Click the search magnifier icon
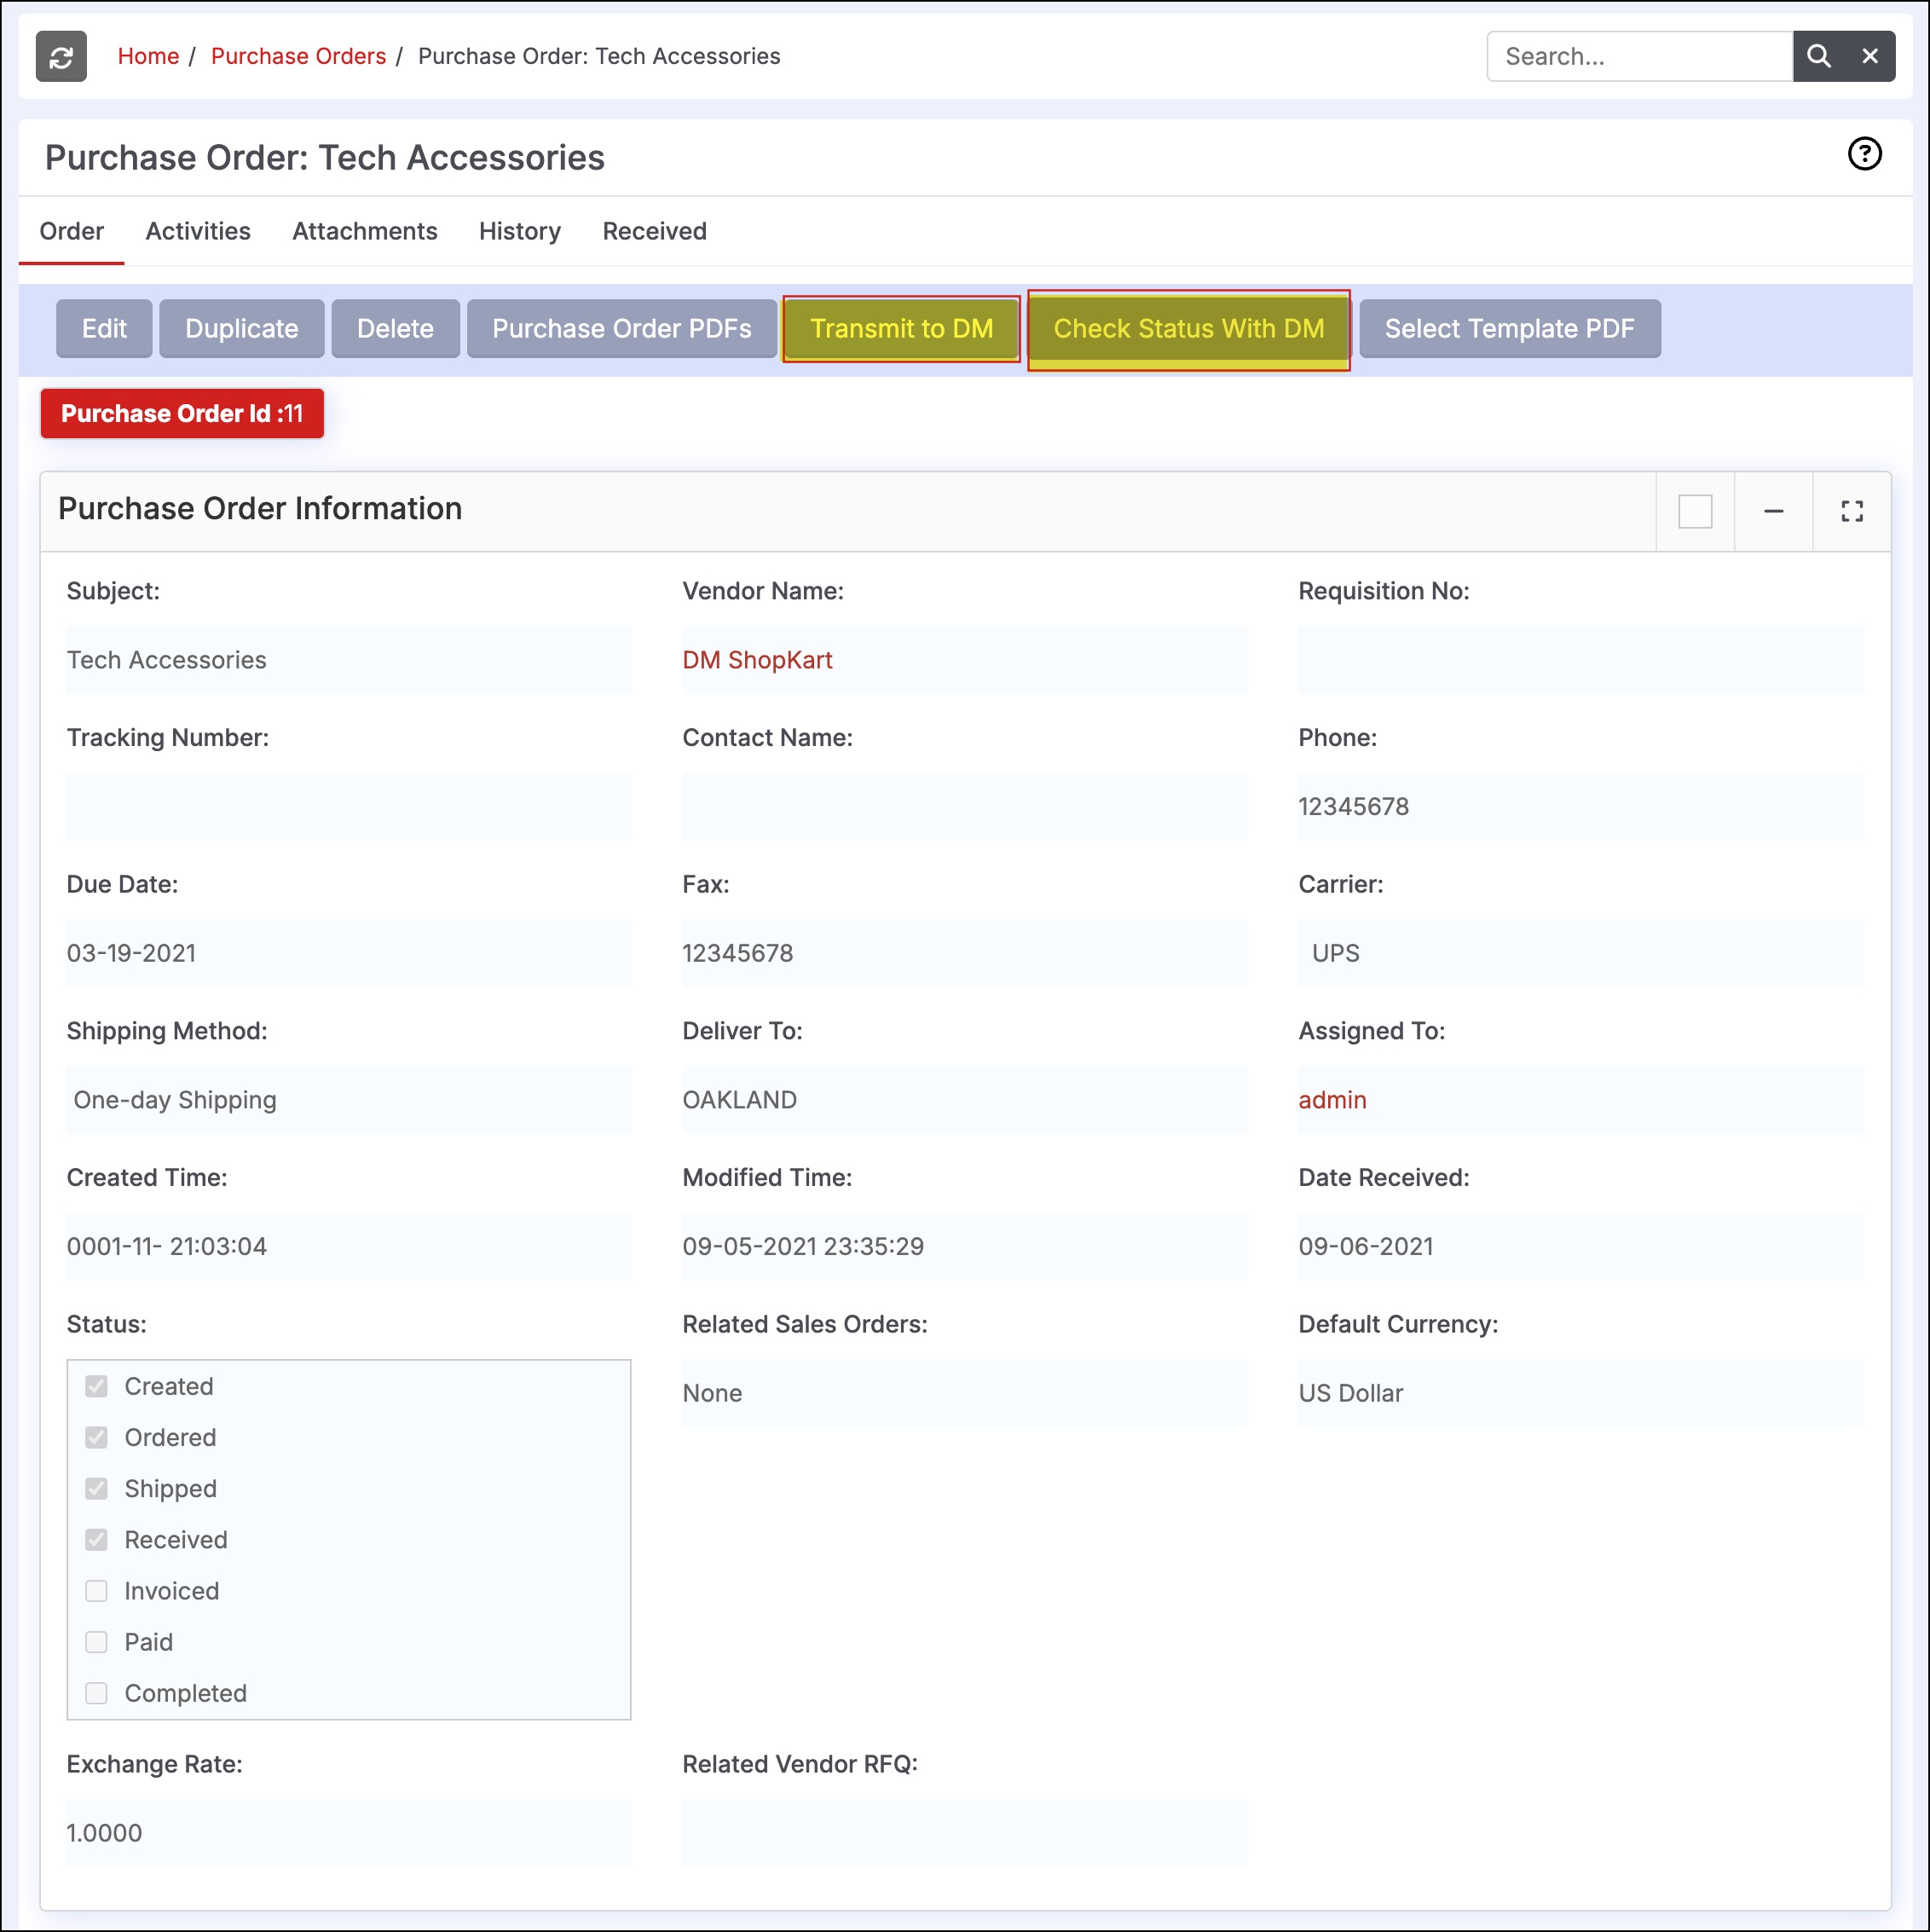 click(x=1818, y=56)
